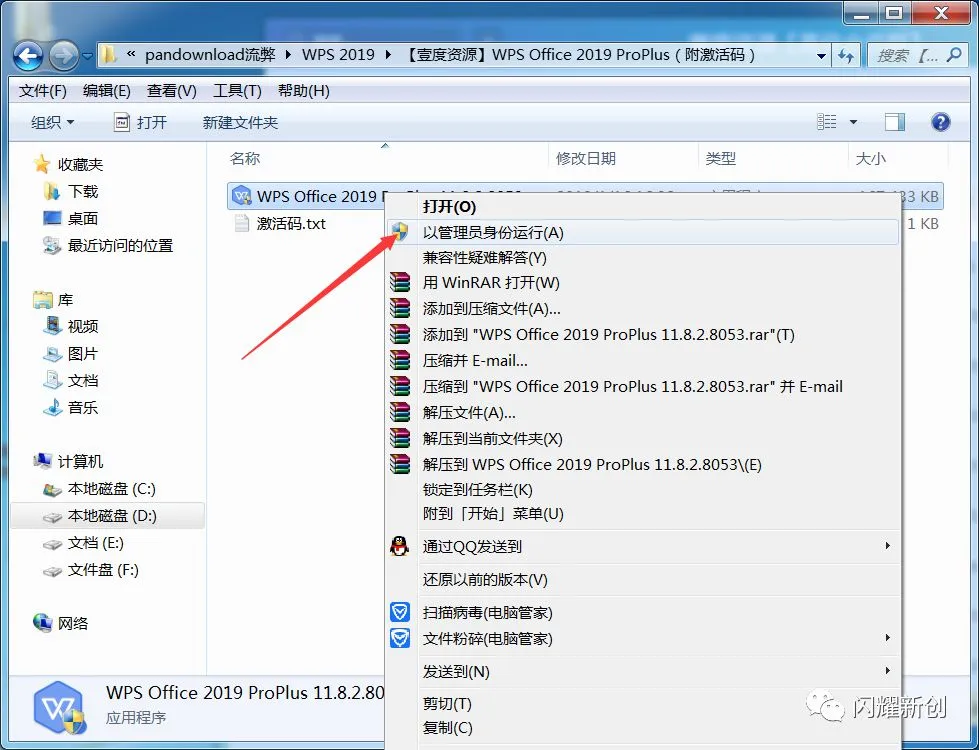The height and width of the screenshot is (750, 979).
Task: Click WinRAR icon beside 压缩并 E-mail...
Action: (400, 360)
